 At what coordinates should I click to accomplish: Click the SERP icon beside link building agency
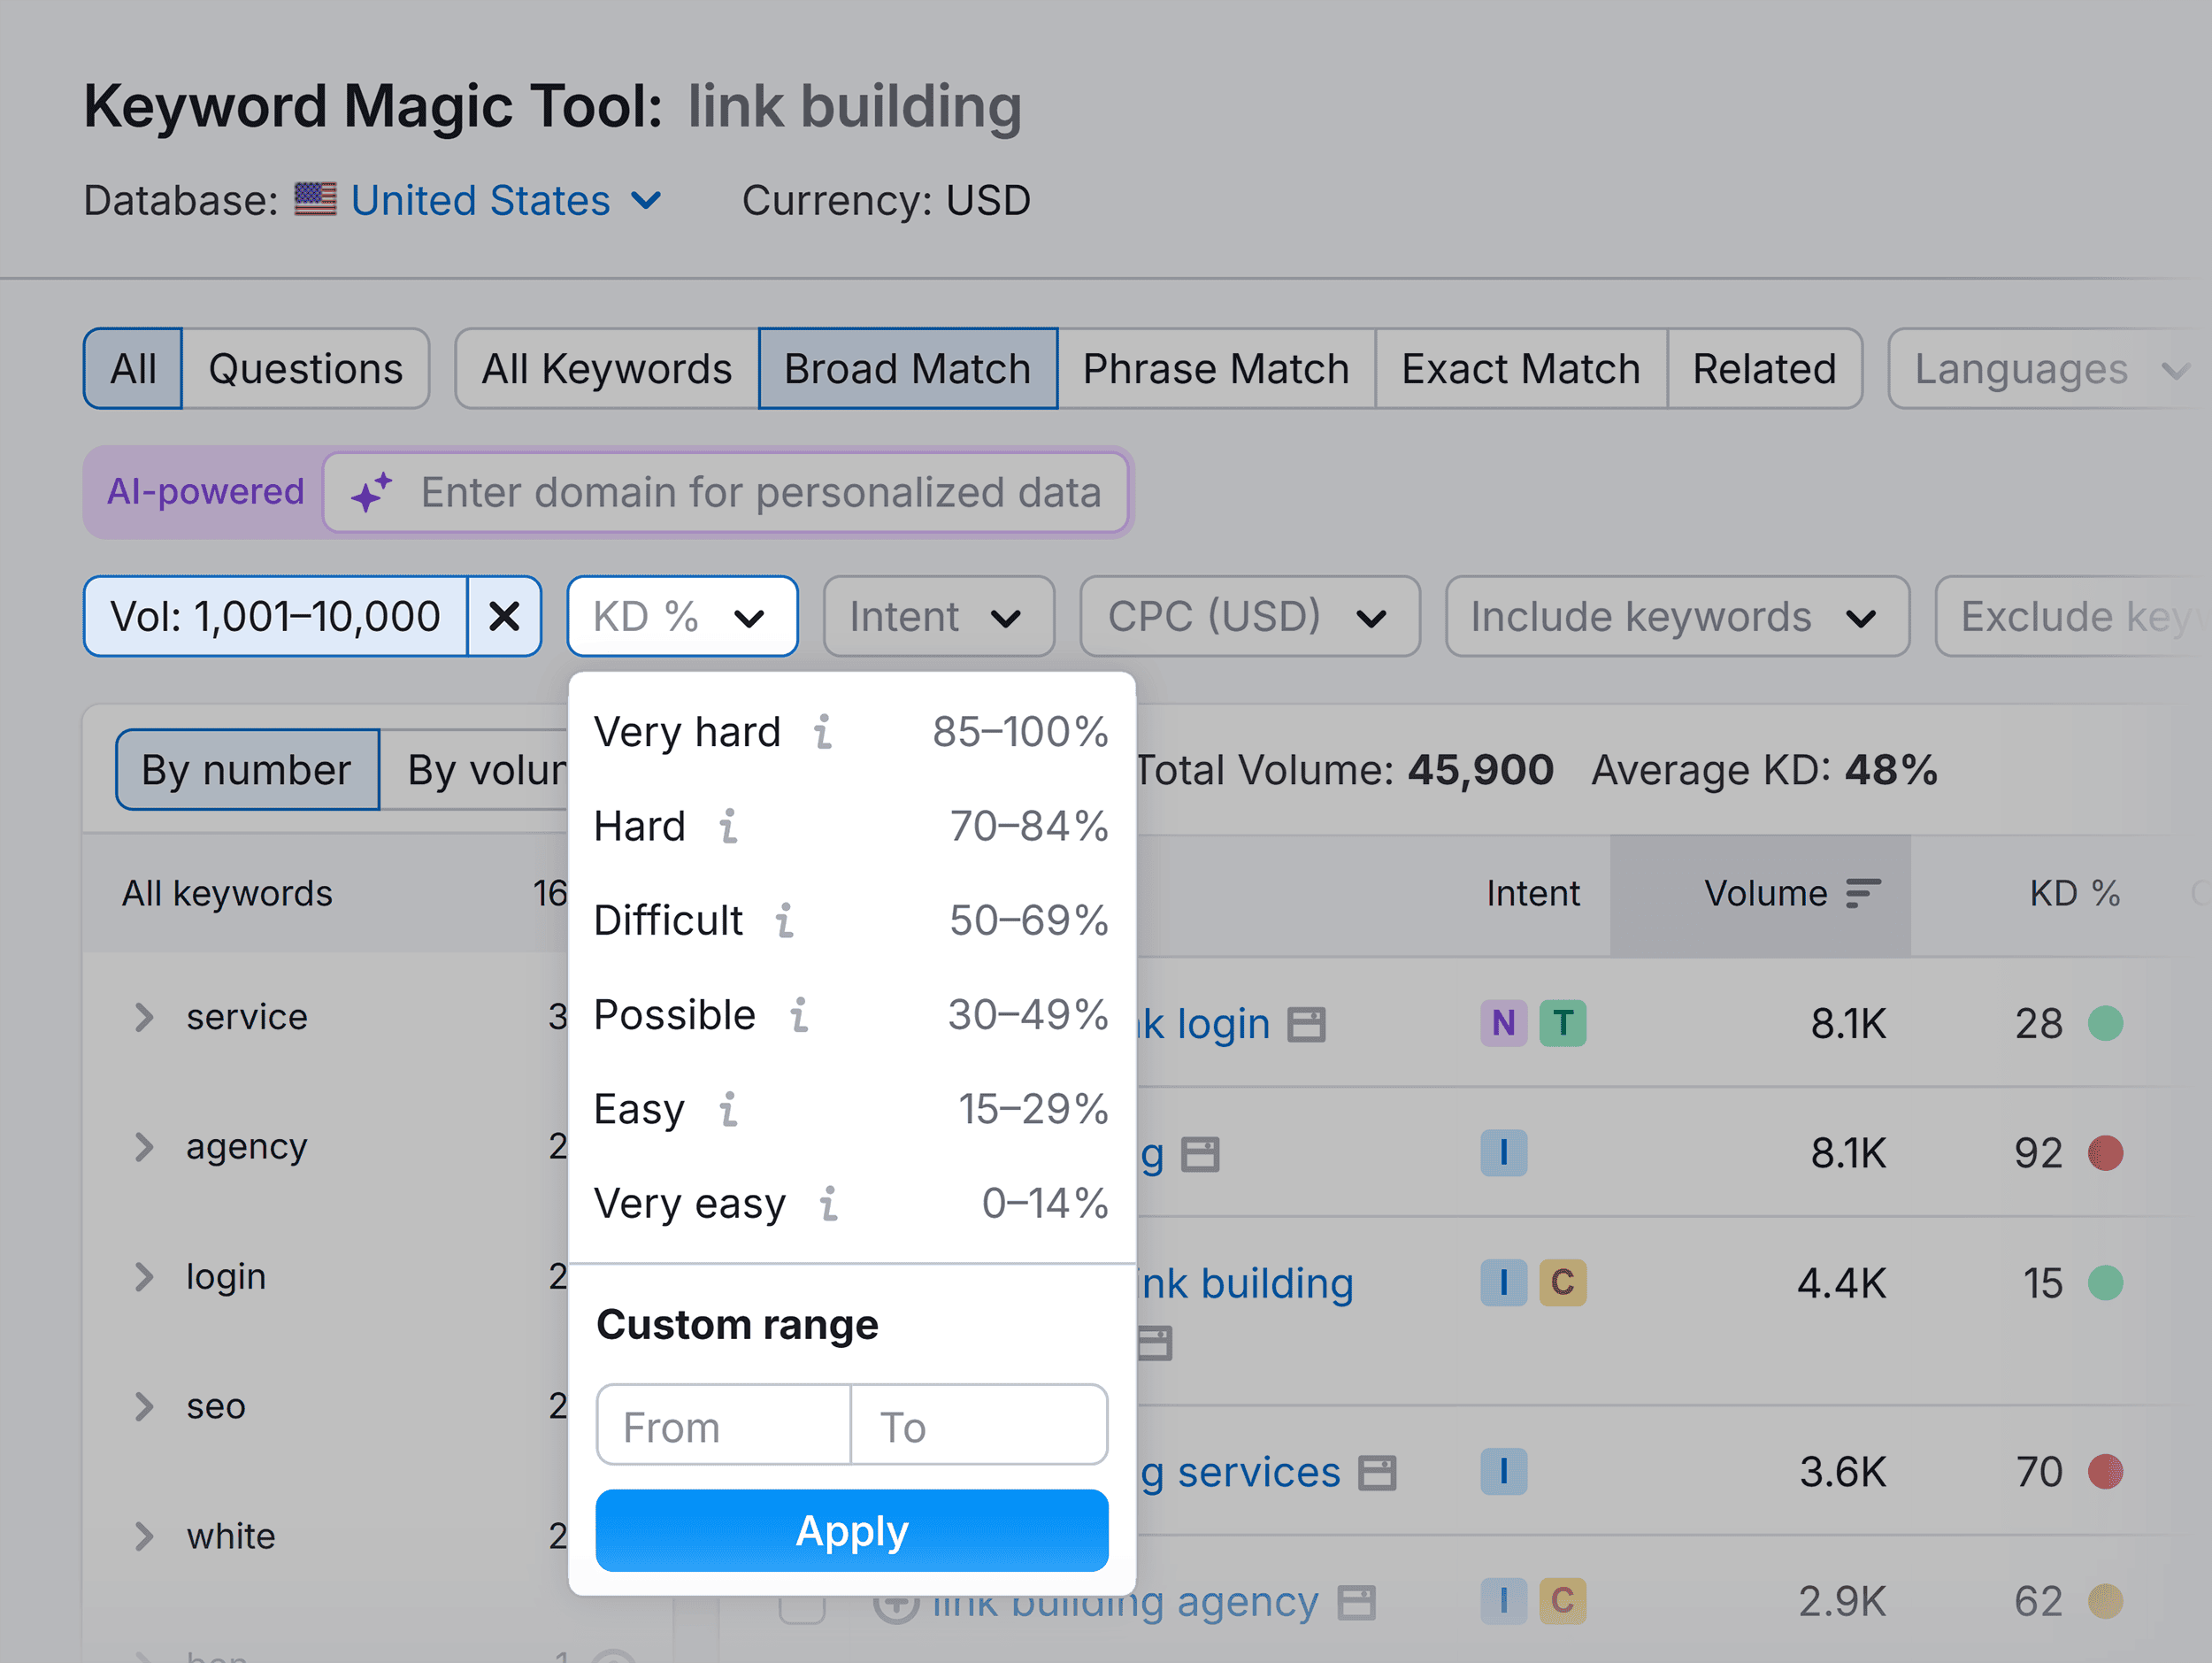1357,1602
